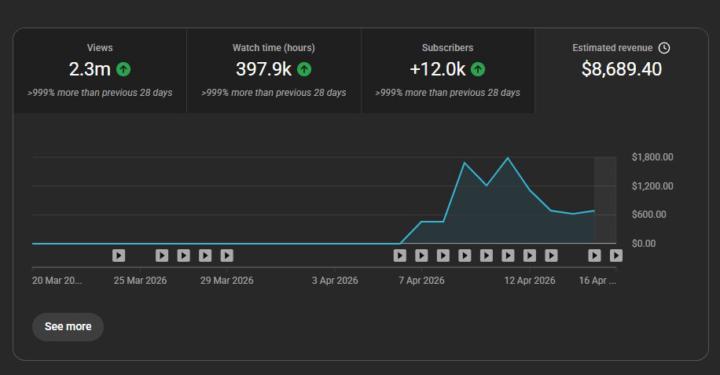Image resolution: width=720 pixels, height=375 pixels.
Task: Click the 29 Mar 2026 date label
Action: 227,280
